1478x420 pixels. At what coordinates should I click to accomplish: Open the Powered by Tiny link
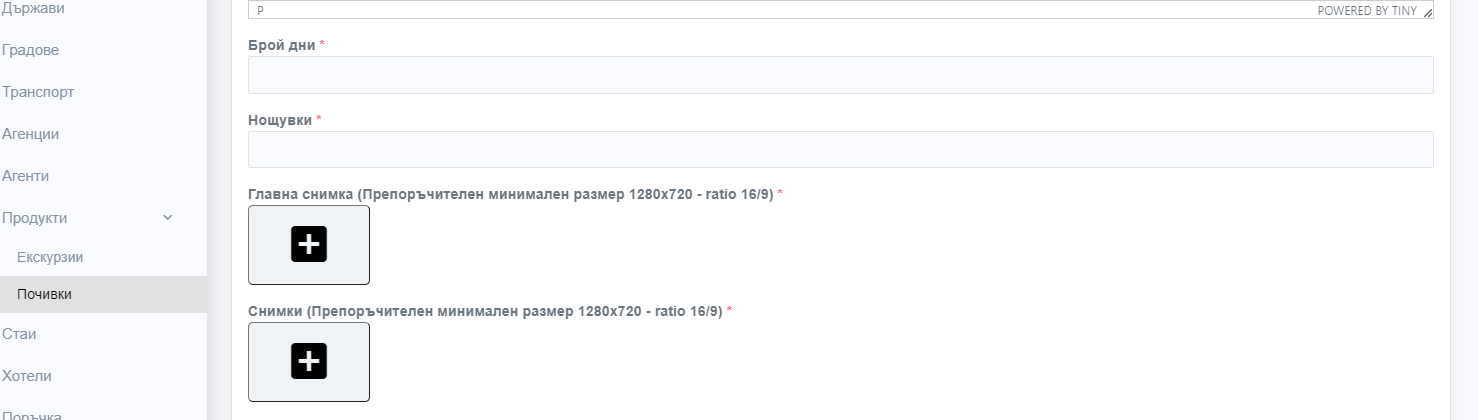pos(1366,11)
